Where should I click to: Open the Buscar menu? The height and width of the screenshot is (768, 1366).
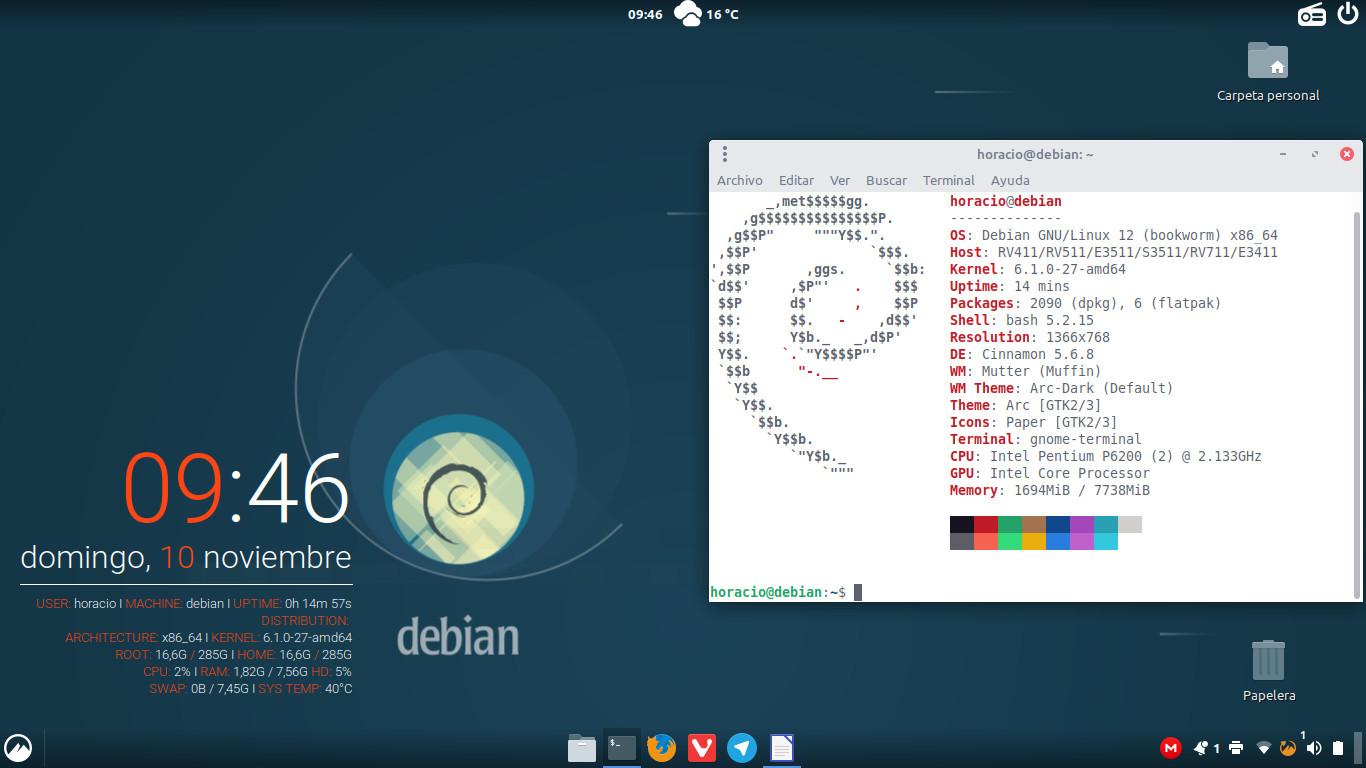click(x=886, y=180)
